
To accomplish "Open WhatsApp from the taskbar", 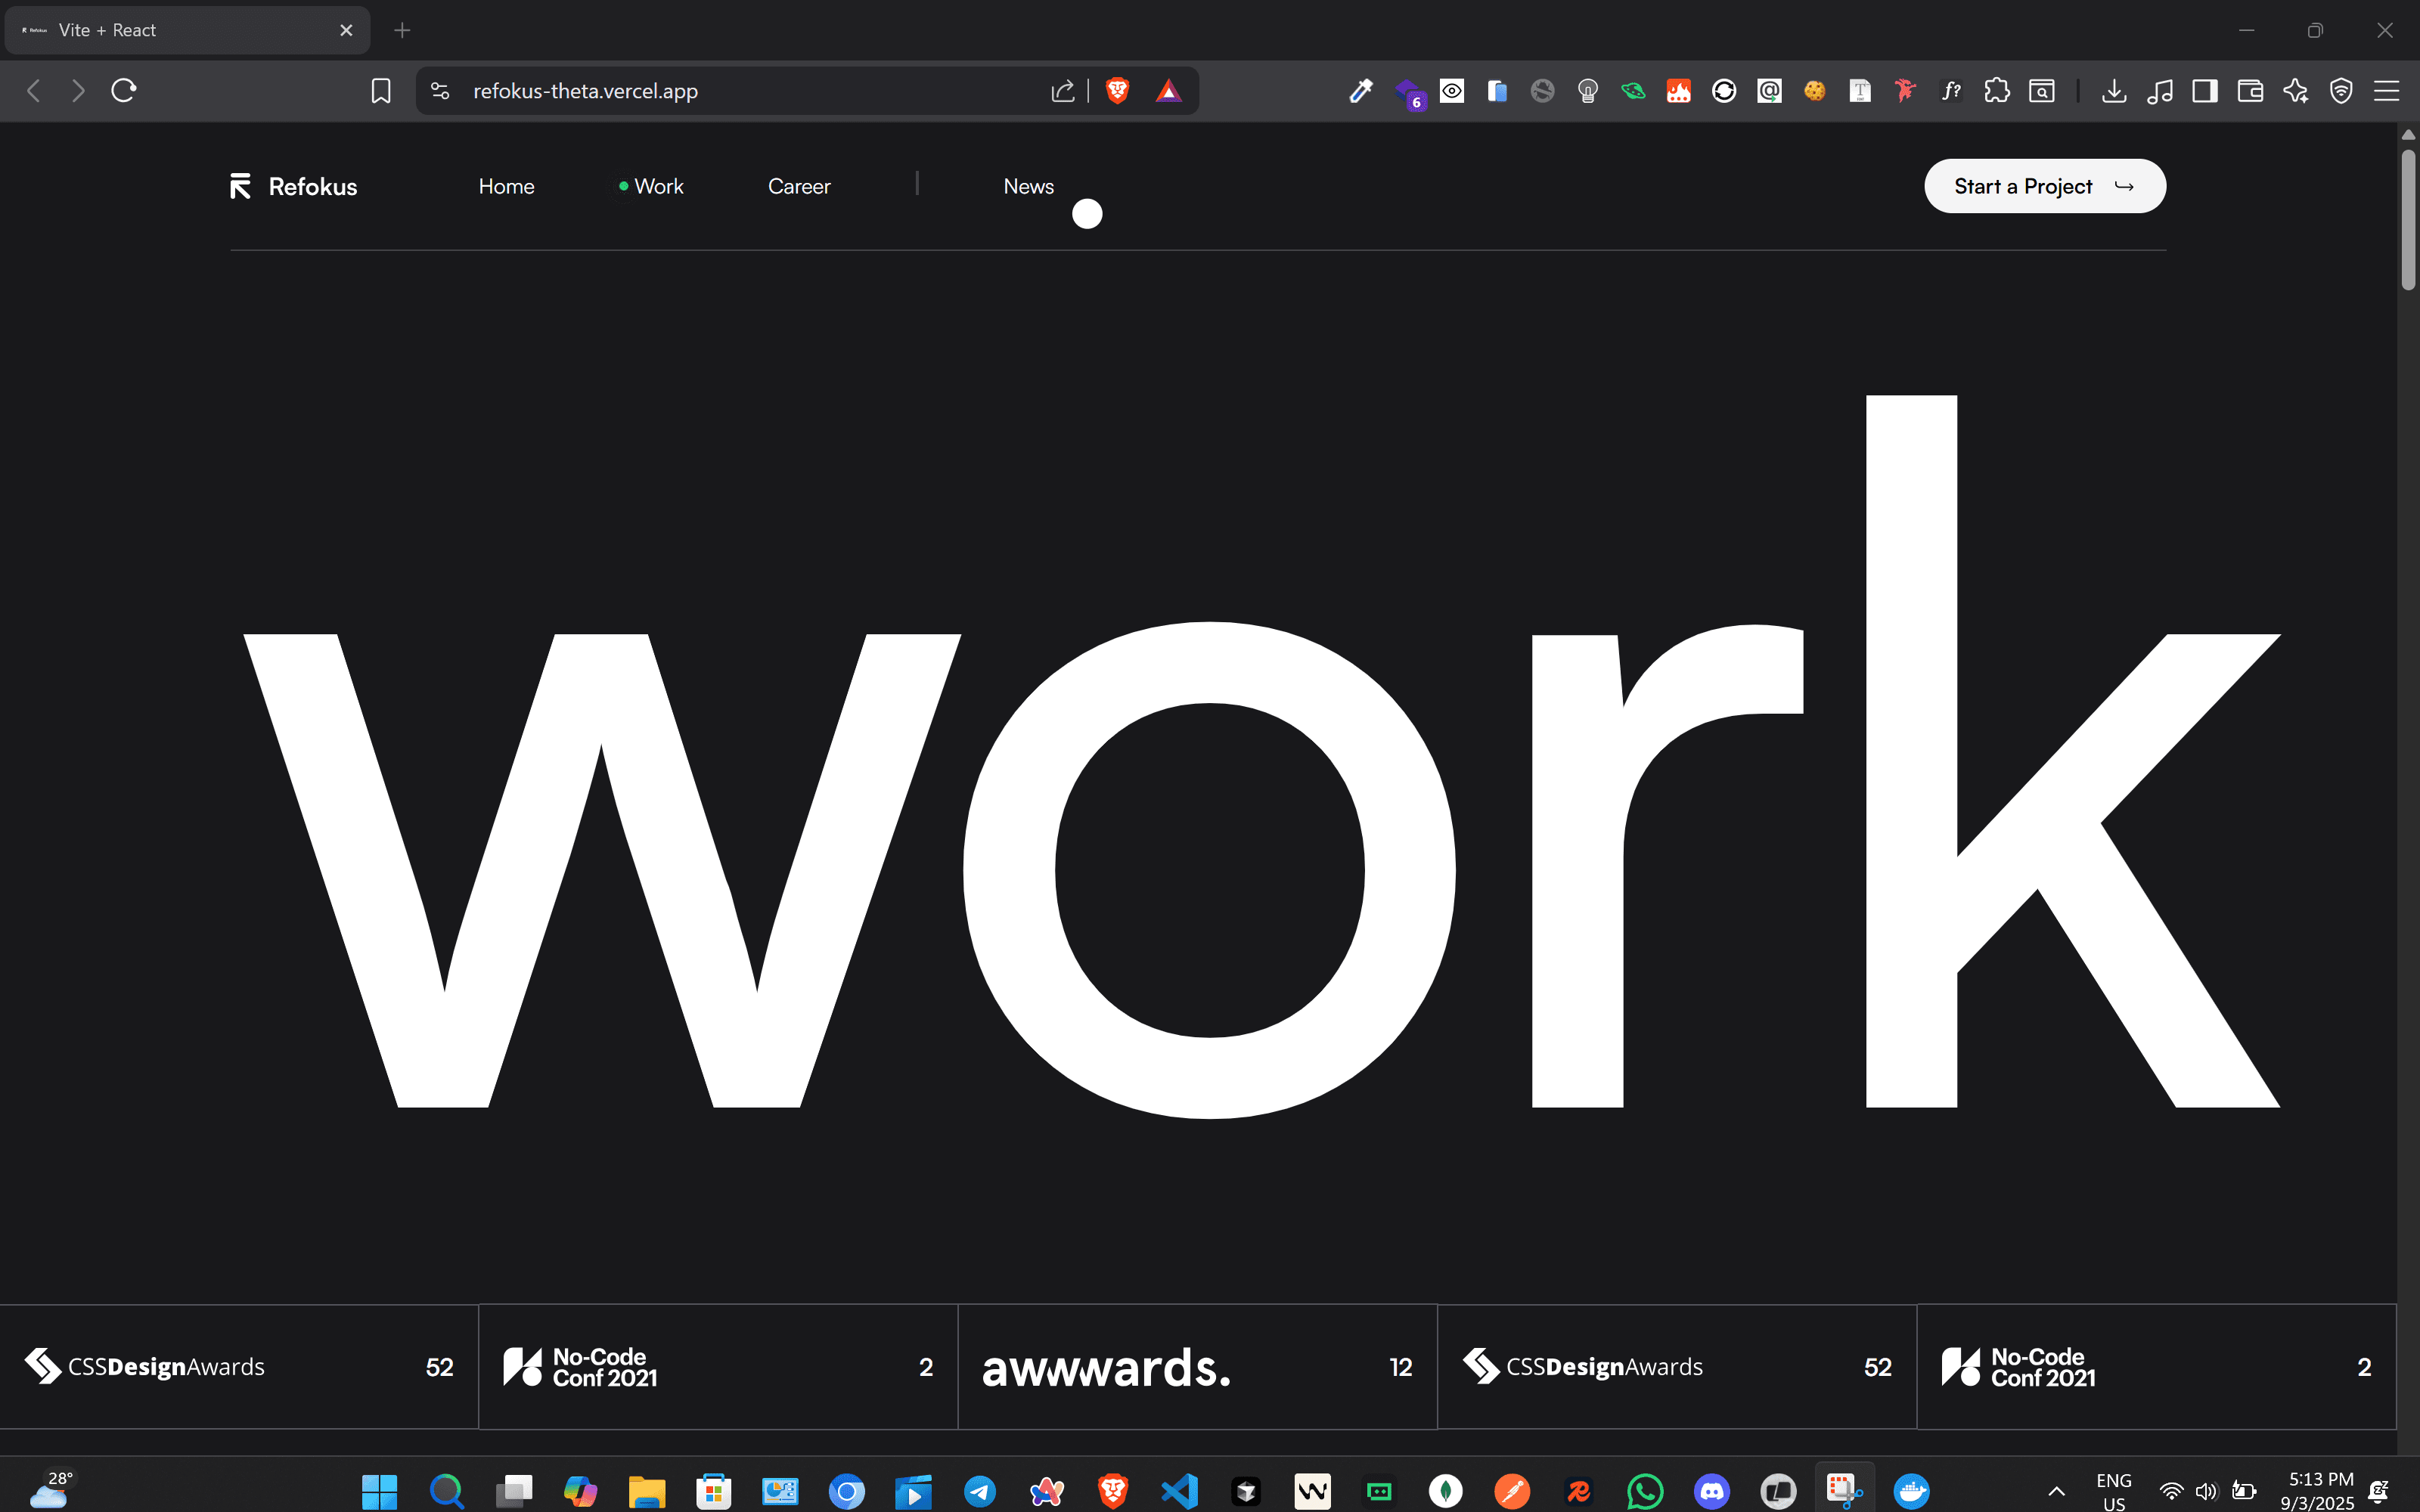I will pos(1645,1491).
